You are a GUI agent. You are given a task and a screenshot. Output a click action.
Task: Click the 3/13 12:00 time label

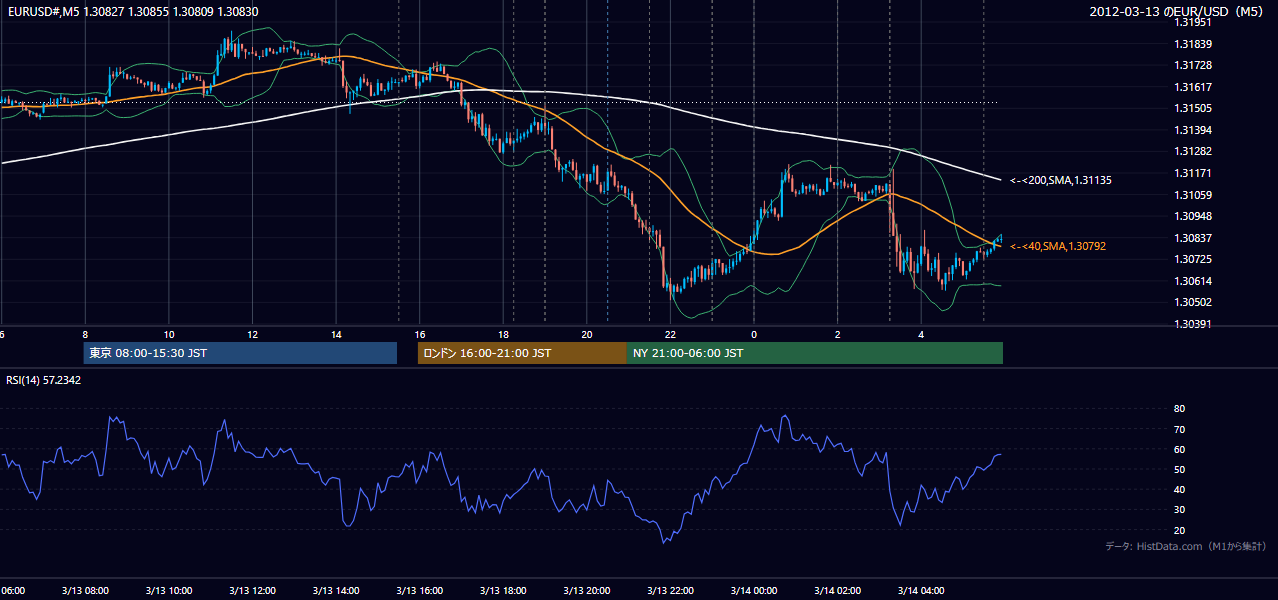tap(251, 590)
